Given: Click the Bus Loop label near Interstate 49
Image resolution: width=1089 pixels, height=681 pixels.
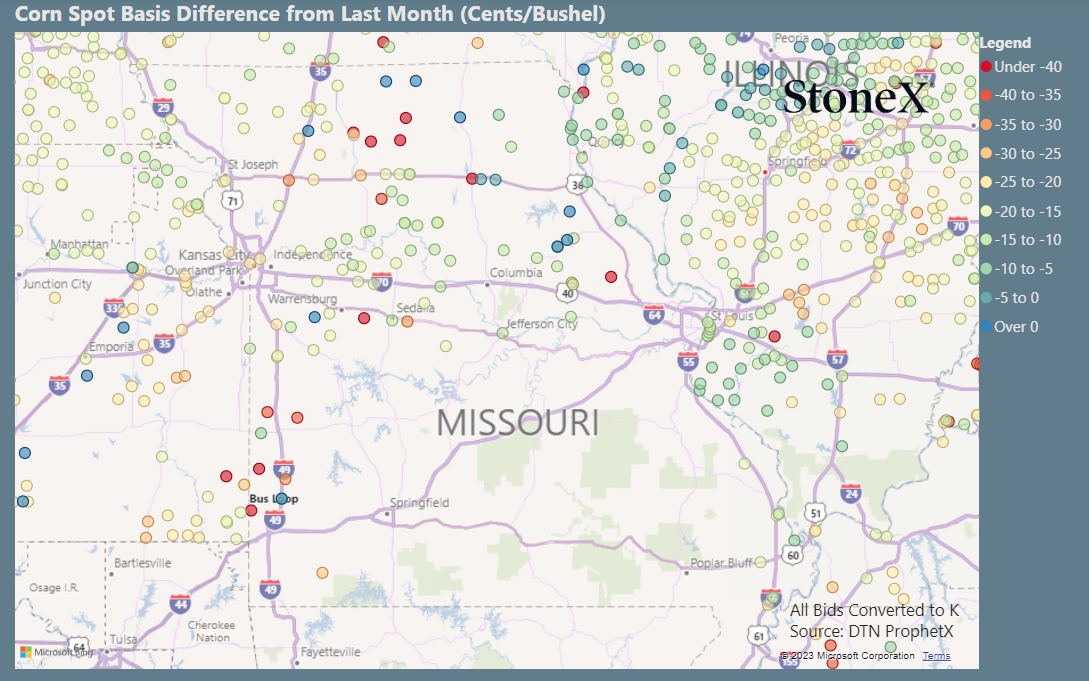Looking at the screenshot, I should (274, 498).
